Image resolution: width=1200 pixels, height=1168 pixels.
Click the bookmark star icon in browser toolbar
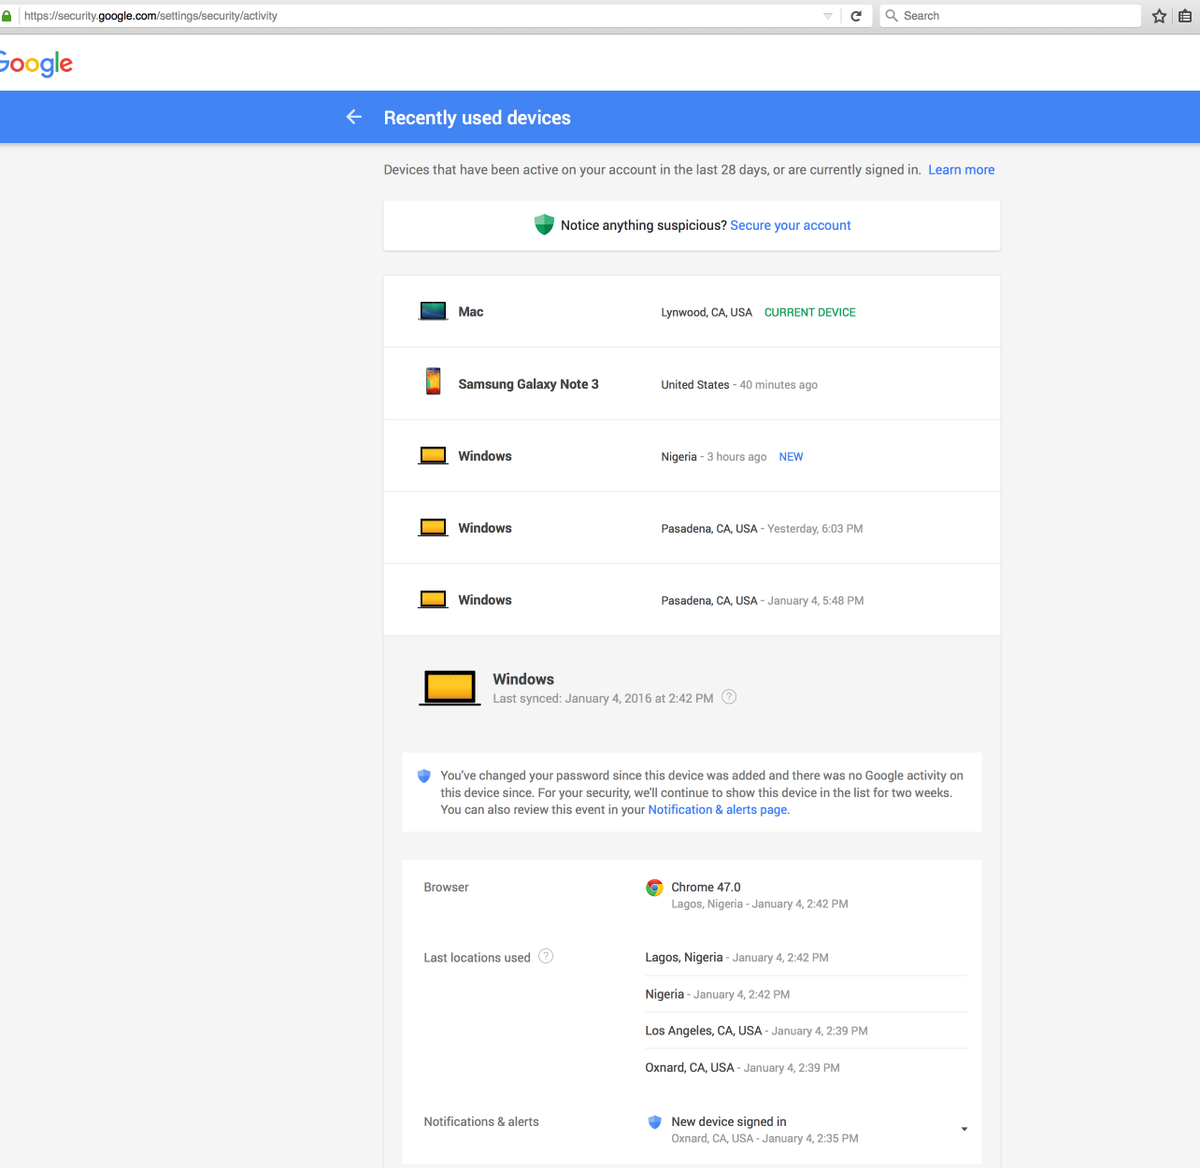tap(1159, 16)
